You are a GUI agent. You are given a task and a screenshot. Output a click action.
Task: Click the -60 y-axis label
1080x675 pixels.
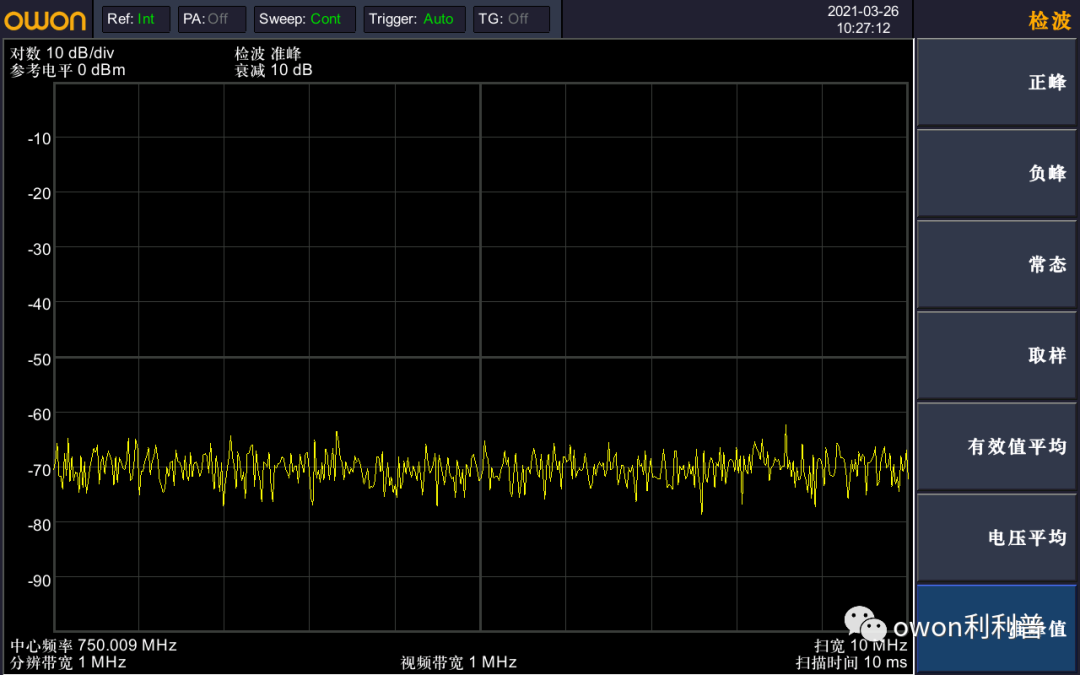(39, 415)
